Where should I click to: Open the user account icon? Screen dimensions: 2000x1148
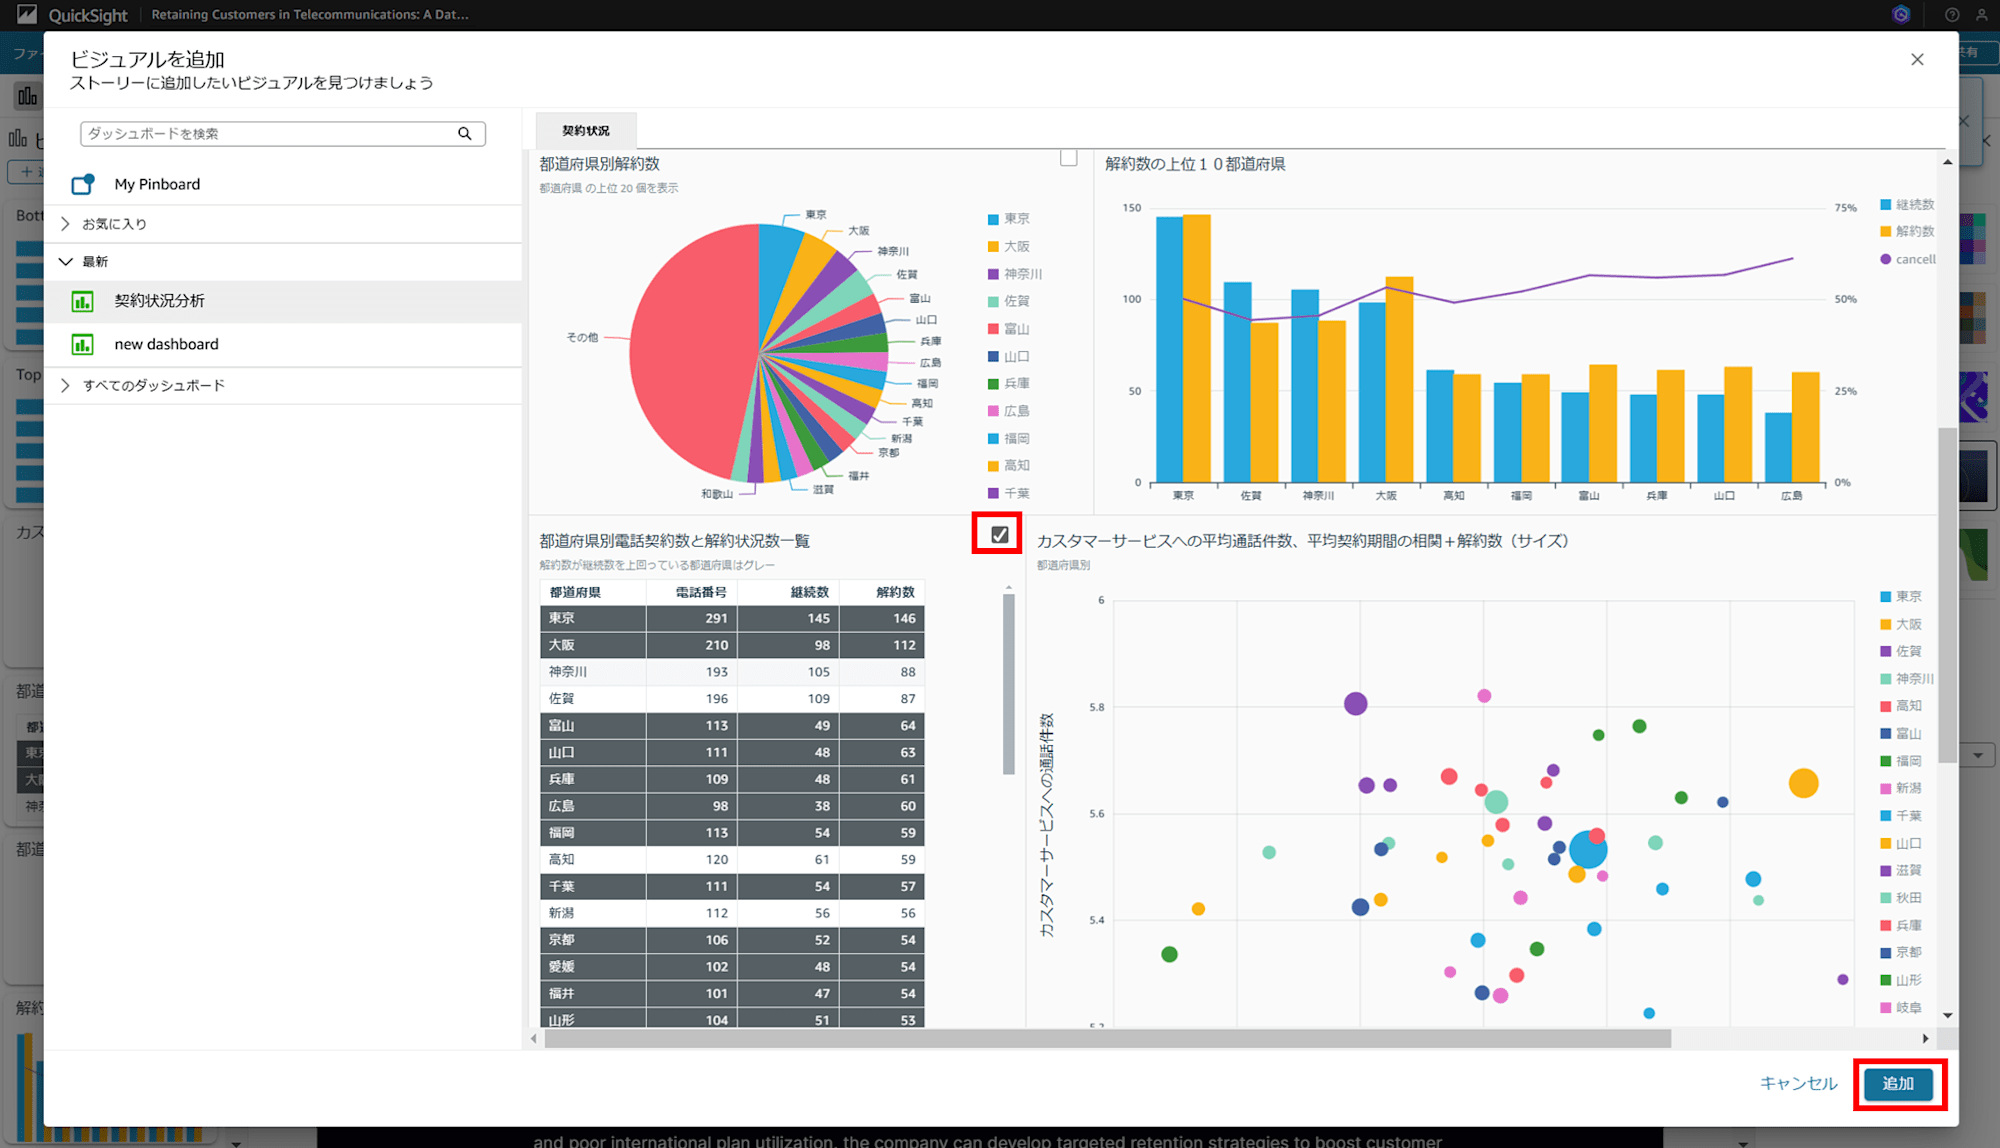(1981, 15)
